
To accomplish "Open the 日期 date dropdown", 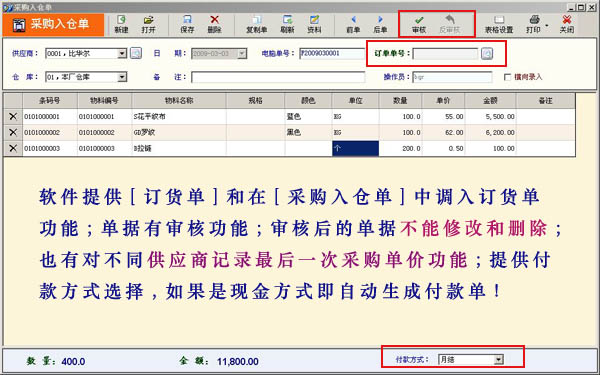I will [242, 54].
